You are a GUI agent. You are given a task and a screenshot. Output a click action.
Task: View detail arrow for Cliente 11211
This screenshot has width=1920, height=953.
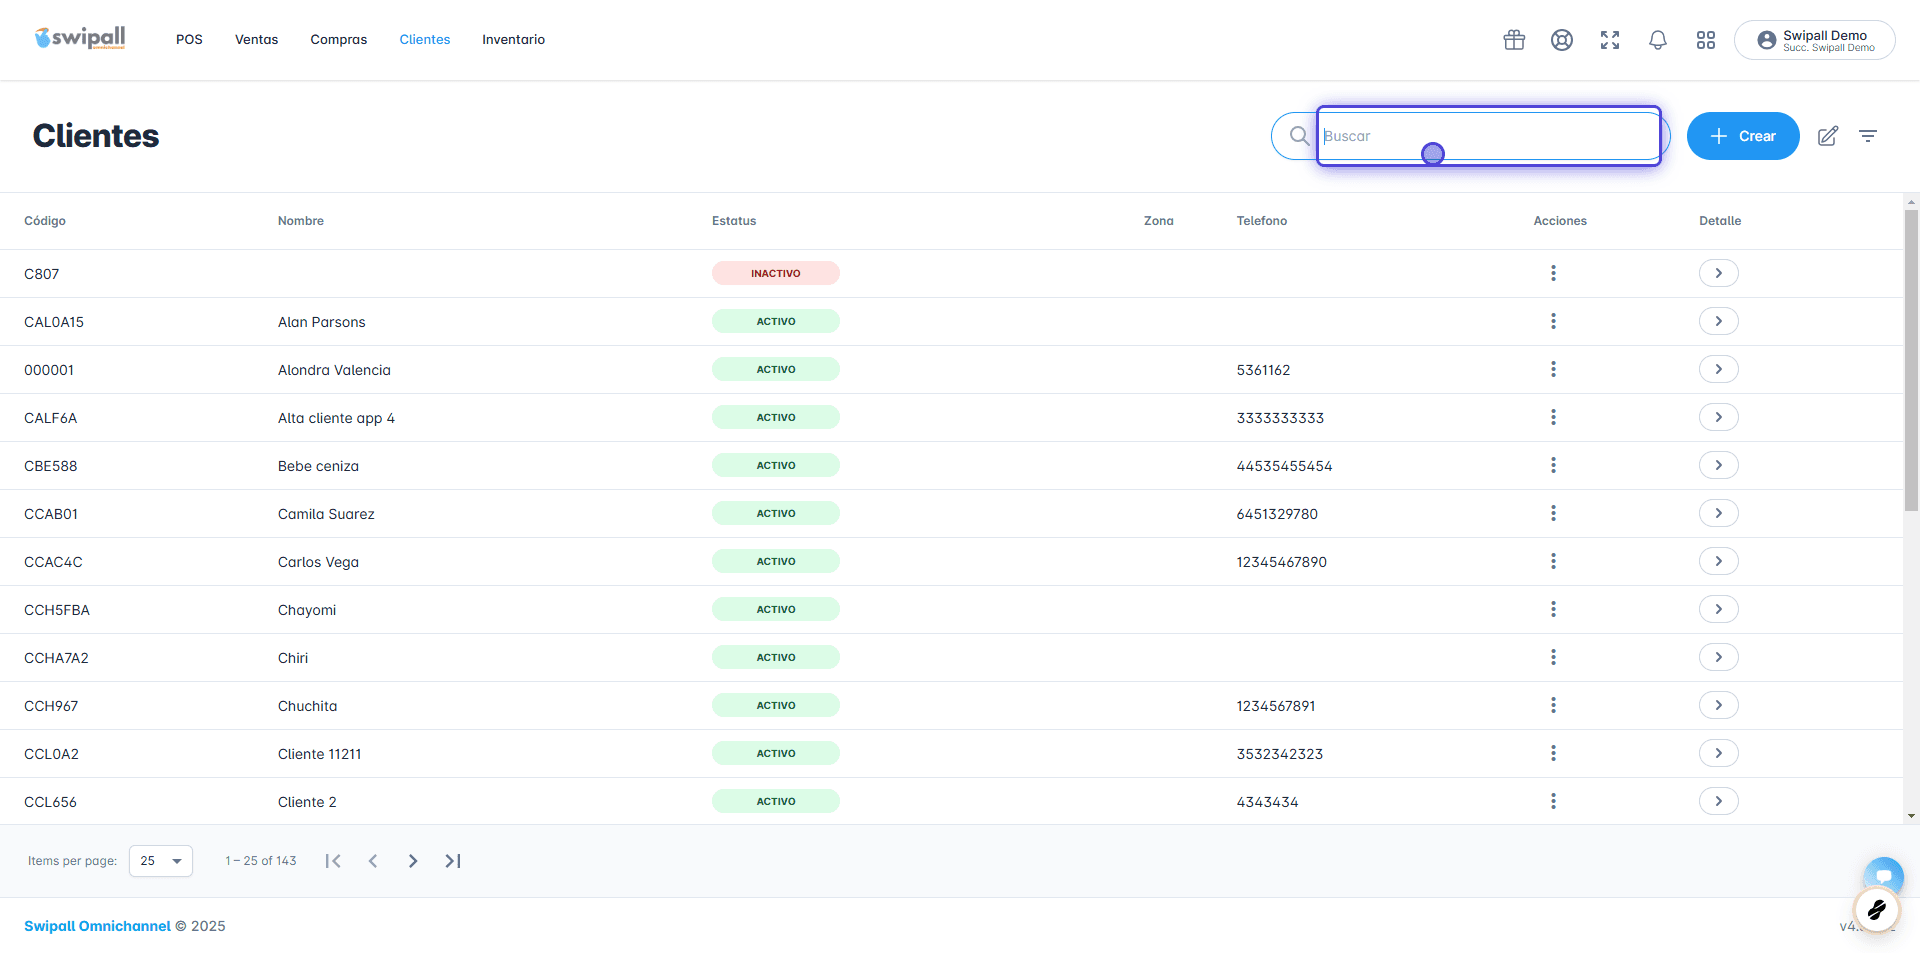pyautogui.click(x=1719, y=753)
